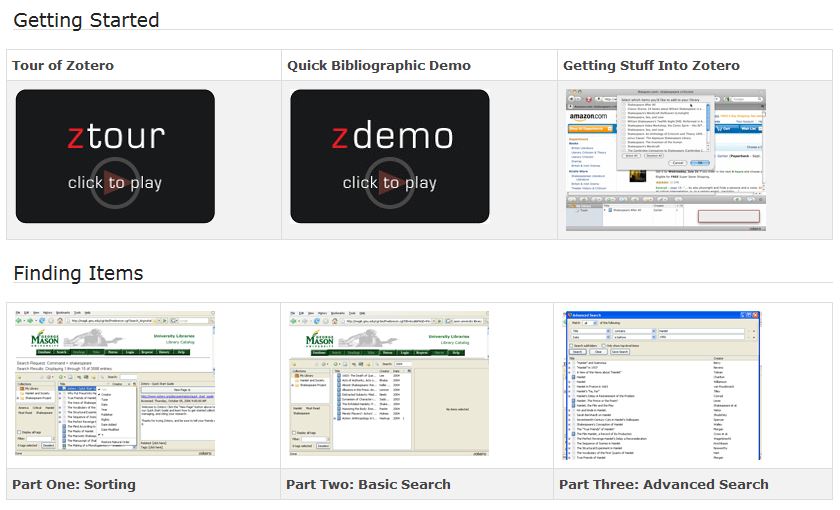Viewport: 840px width, 510px height.
Task: Click the Part One: Sorting caption
Action: point(74,484)
